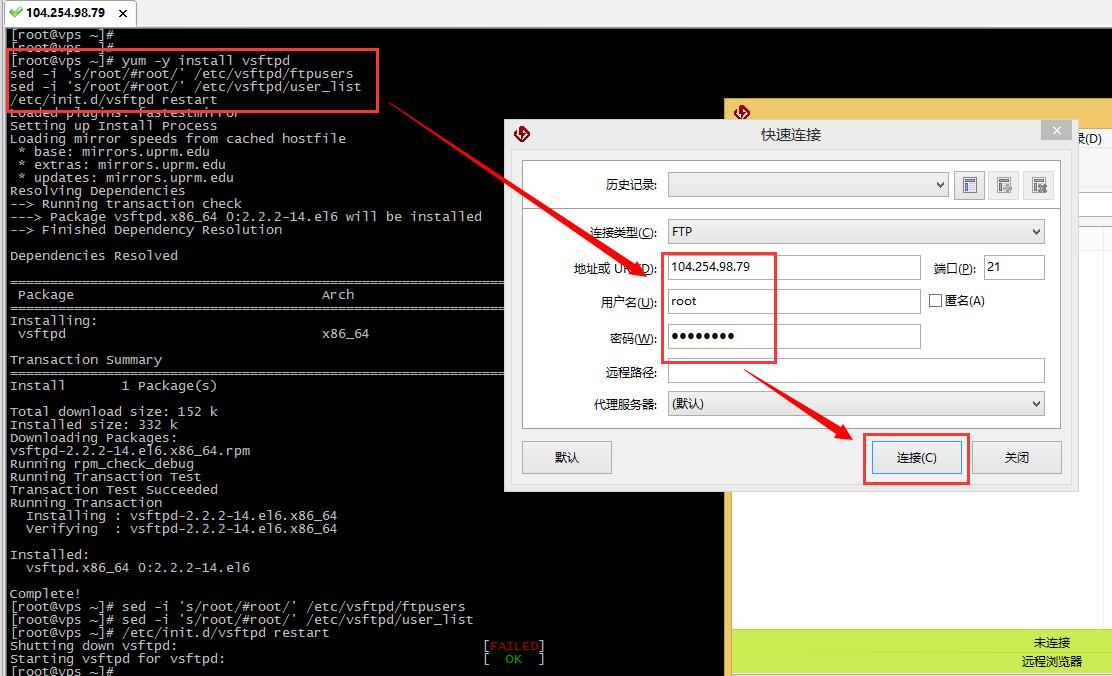Image resolution: width=1112 pixels, height=676 pixels.
Task: Click the 'Package' column header in terminal
Action: point(45,294)
